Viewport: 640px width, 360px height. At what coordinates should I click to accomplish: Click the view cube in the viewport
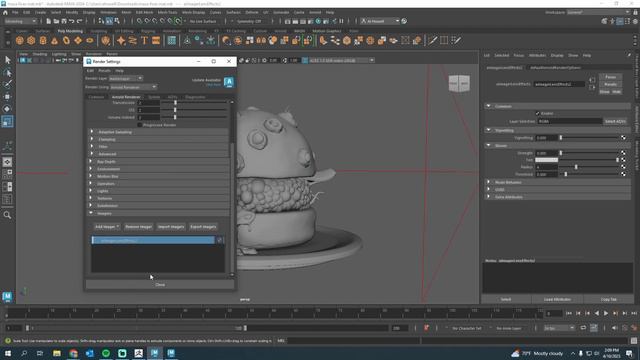pyautogui.click(x=459, y=83)
